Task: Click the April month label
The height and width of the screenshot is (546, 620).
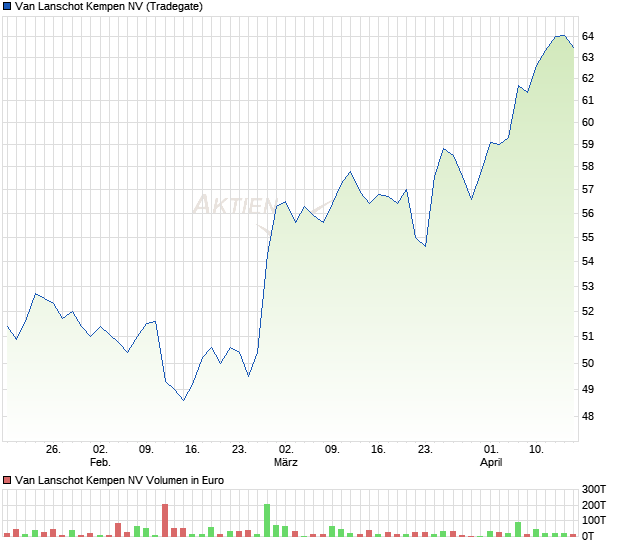Action: coord(491,462)
